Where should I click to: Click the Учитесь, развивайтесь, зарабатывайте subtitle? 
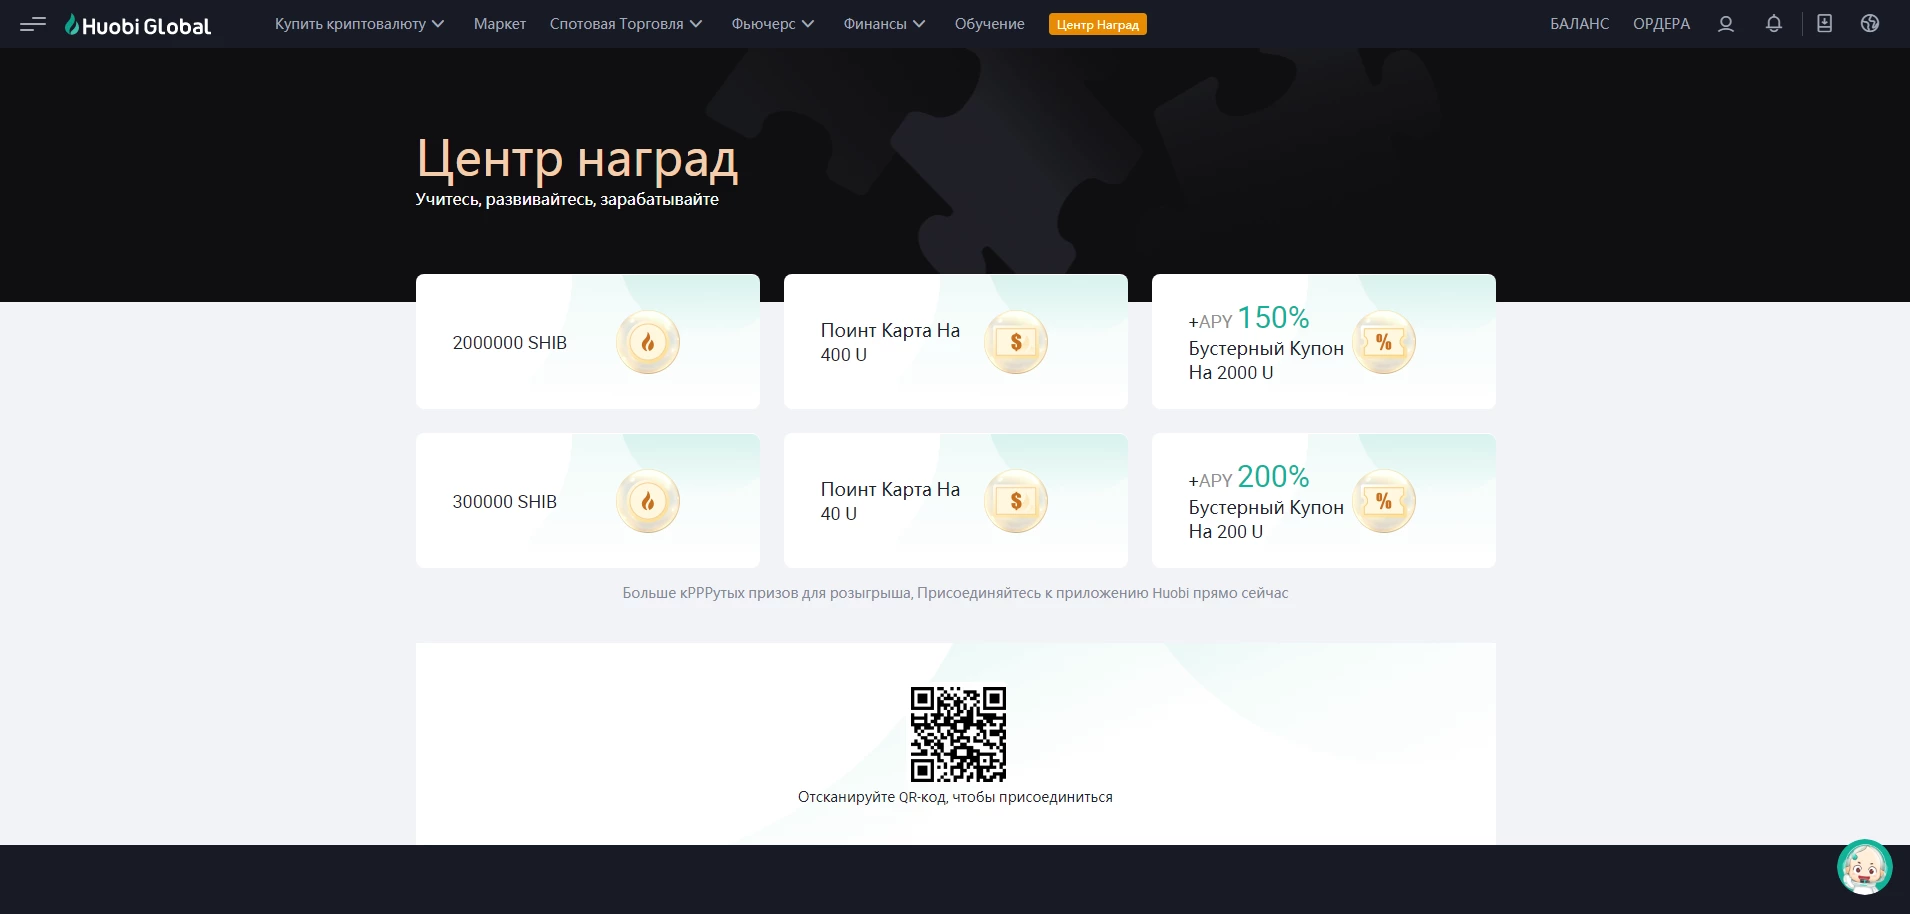pos(567,200)
